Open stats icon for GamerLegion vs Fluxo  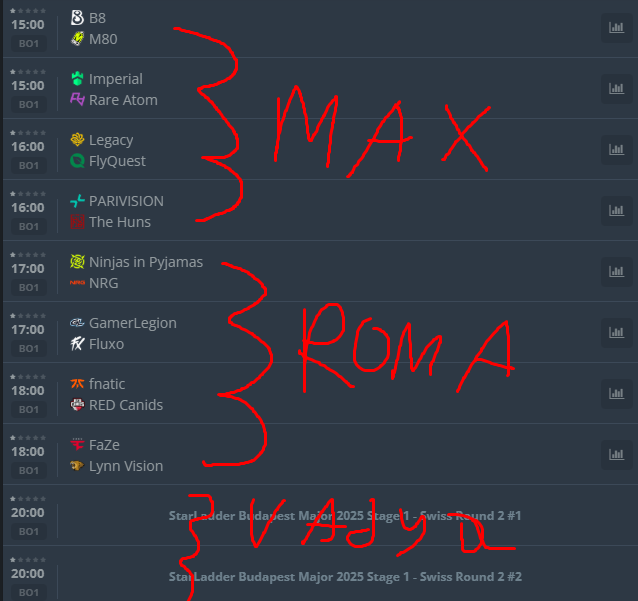[616, 333]
